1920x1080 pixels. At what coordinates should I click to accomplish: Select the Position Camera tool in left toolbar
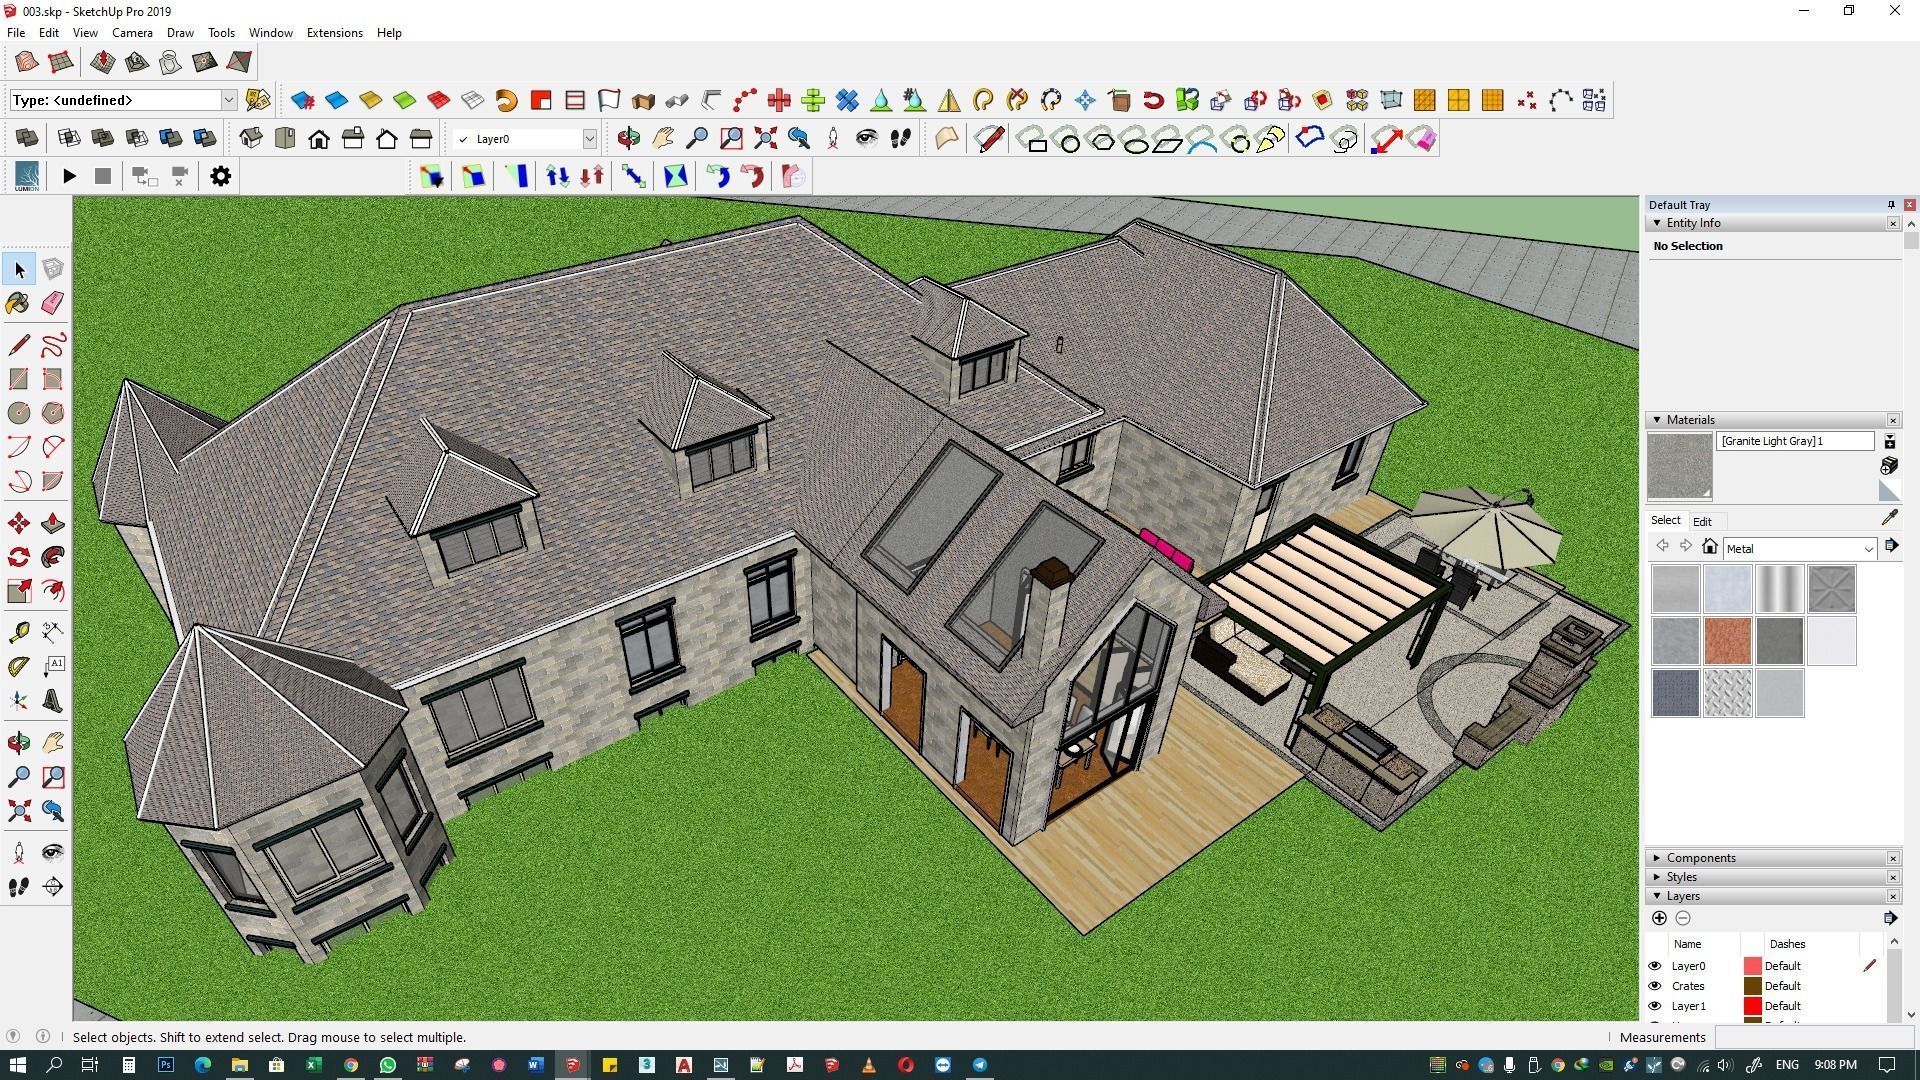click(x=19, y=853)
